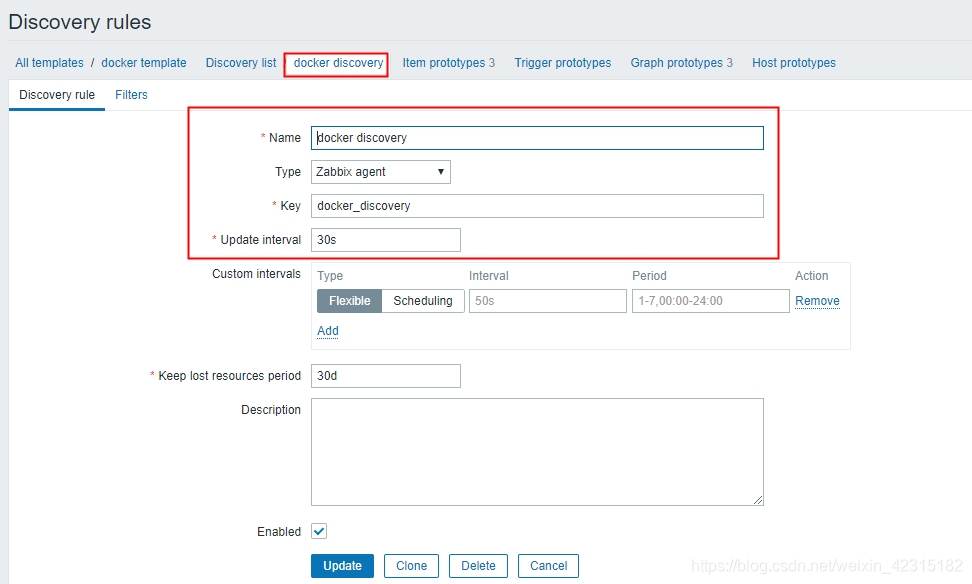Click the Delete button
972x584 pixels.
[478, 566]
